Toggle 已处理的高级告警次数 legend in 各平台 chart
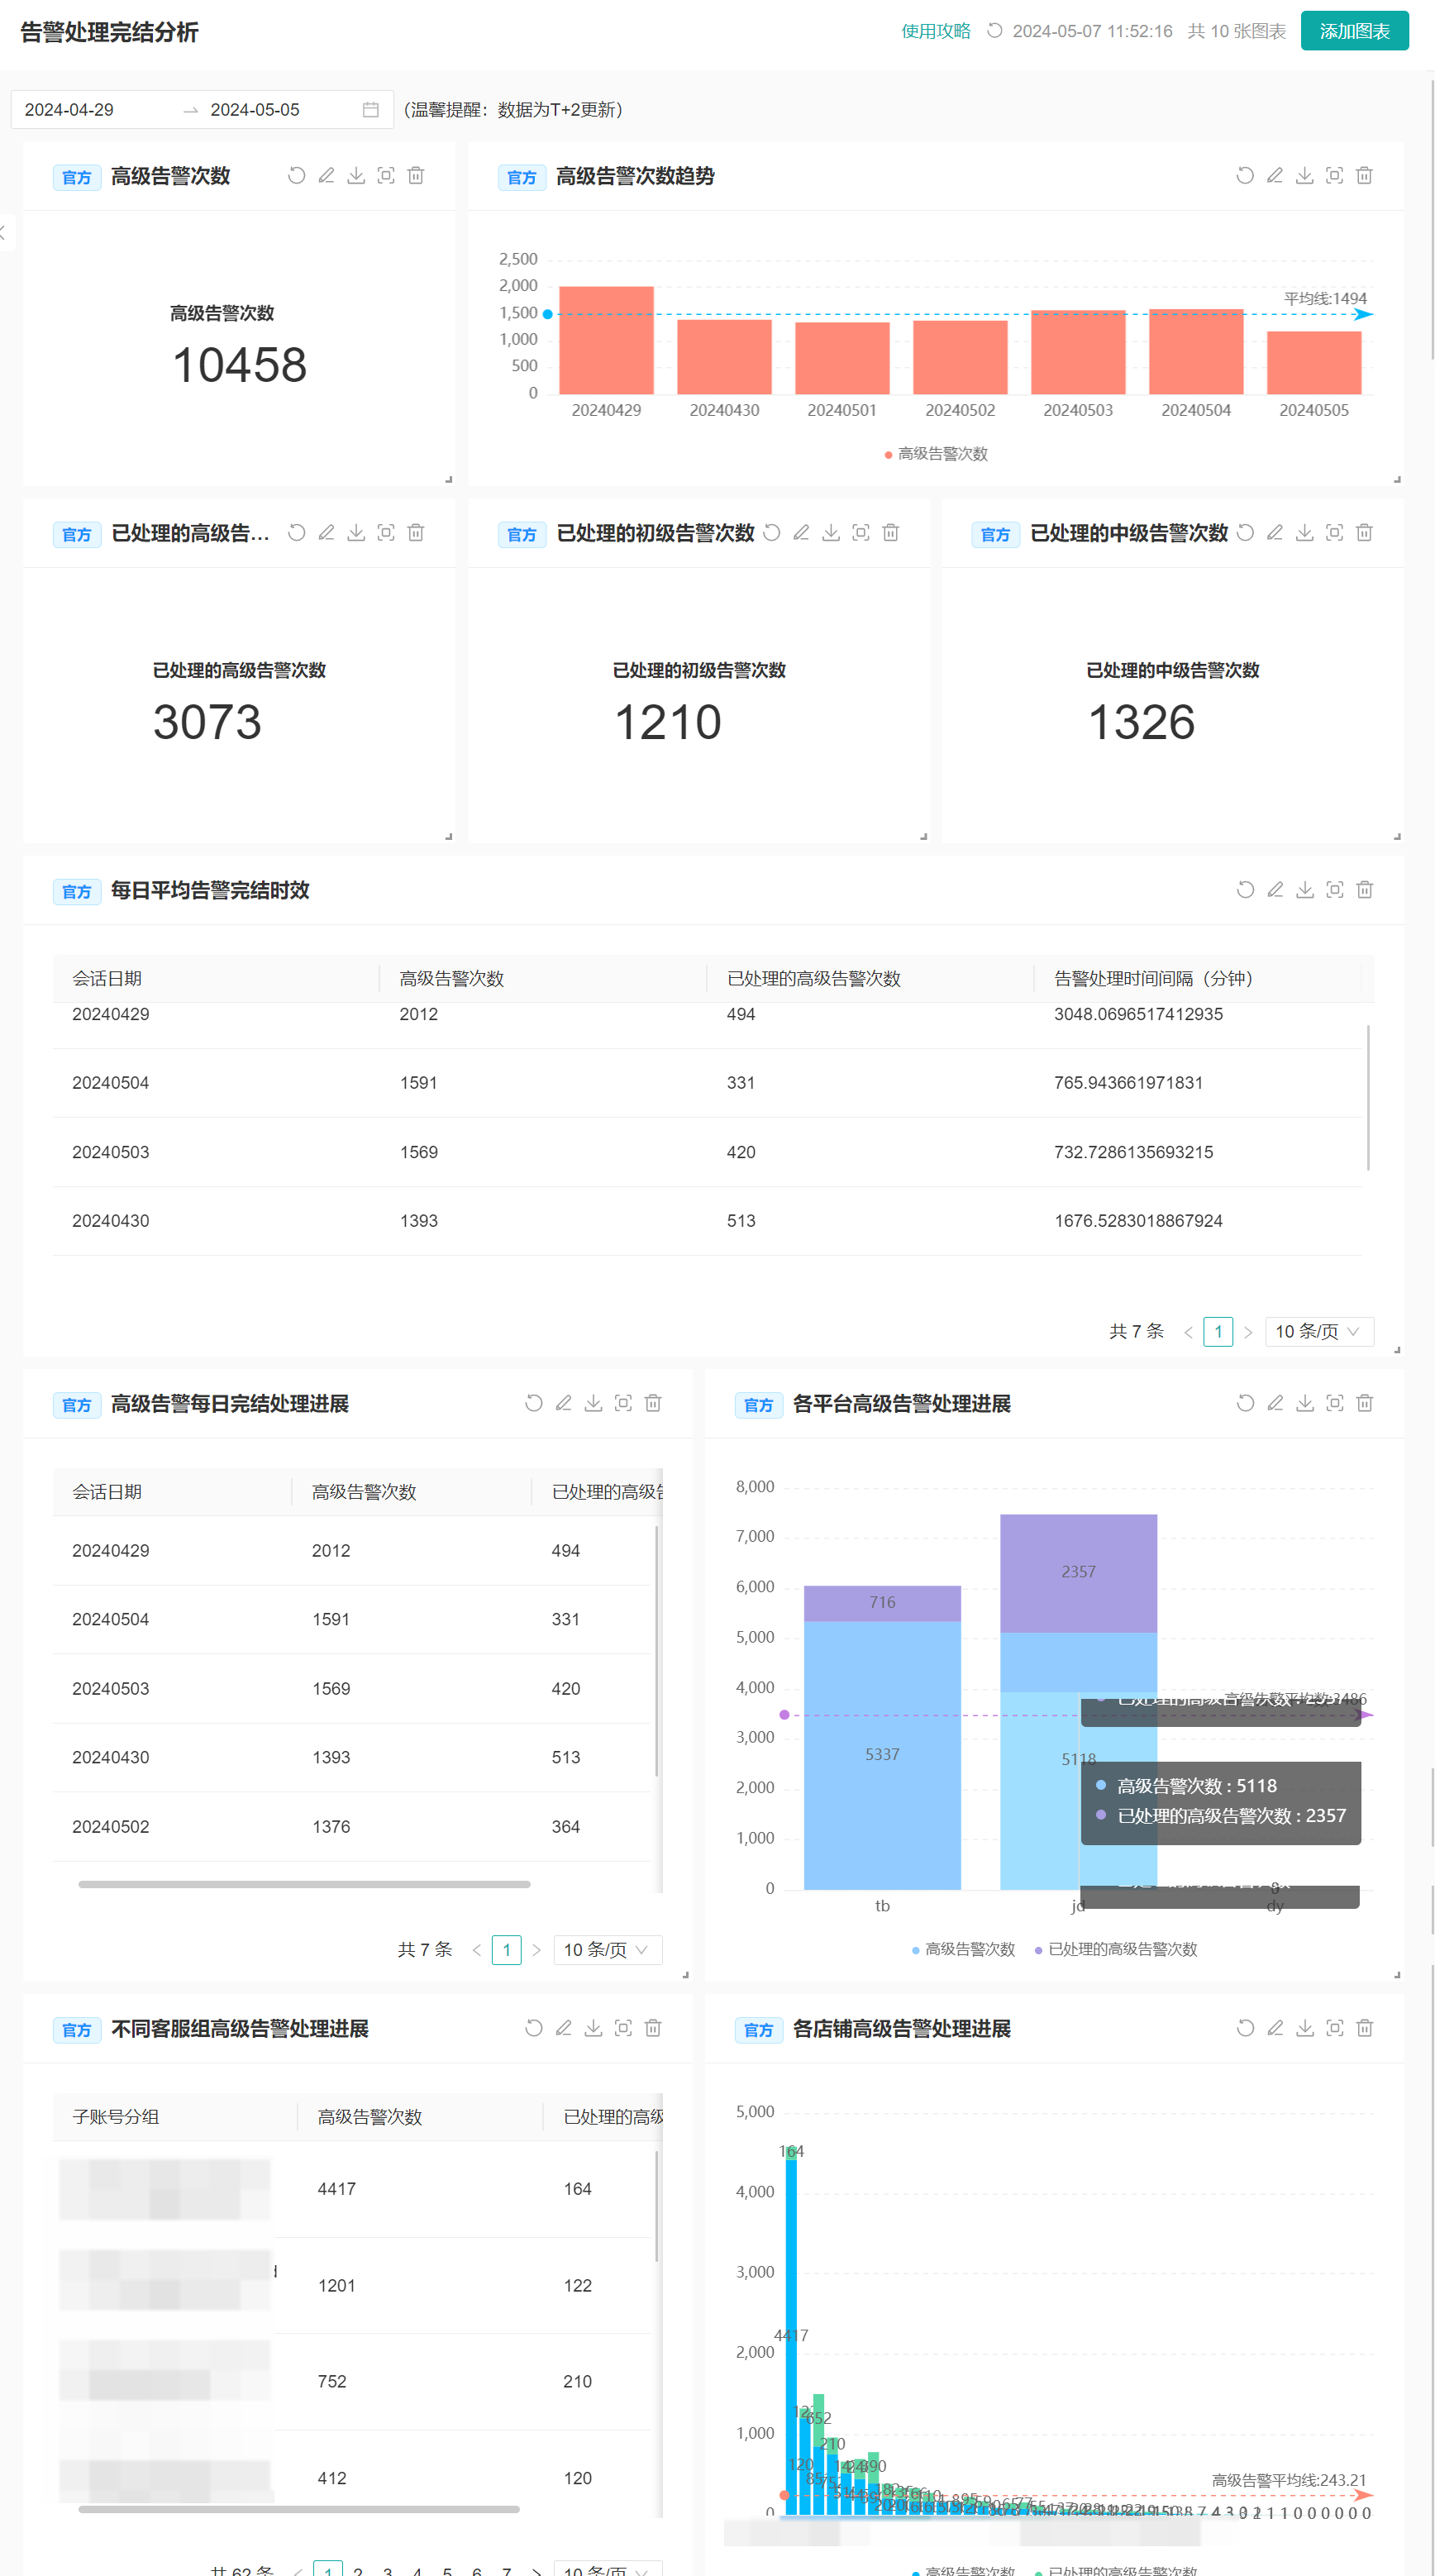 (x=1115, y=1949)
